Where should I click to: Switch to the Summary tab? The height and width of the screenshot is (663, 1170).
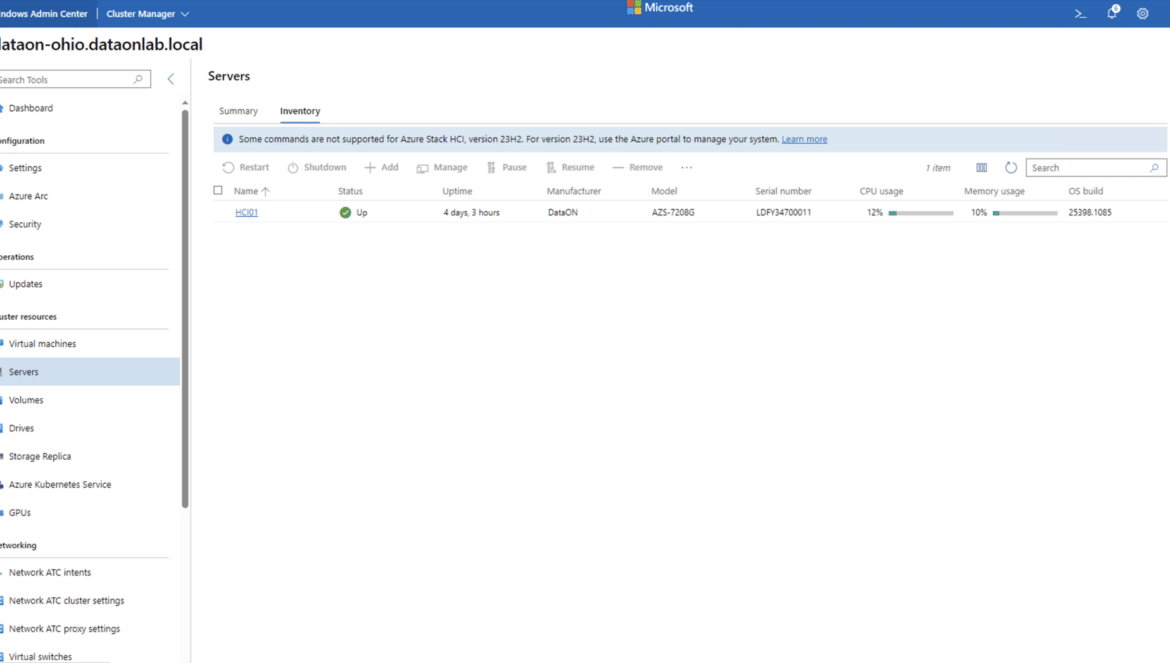point(238,111)
